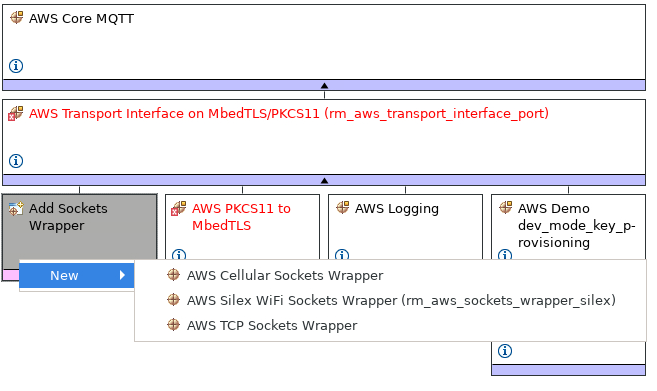
Task: Select the AWS Logging label
Action: click(x=397, y=208)
